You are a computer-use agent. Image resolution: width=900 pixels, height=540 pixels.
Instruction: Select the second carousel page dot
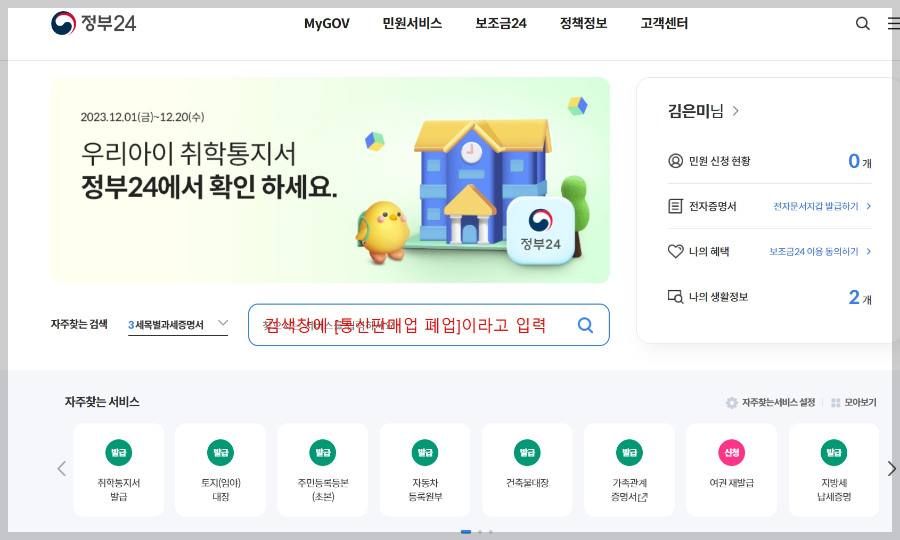(x=480, y=532)
